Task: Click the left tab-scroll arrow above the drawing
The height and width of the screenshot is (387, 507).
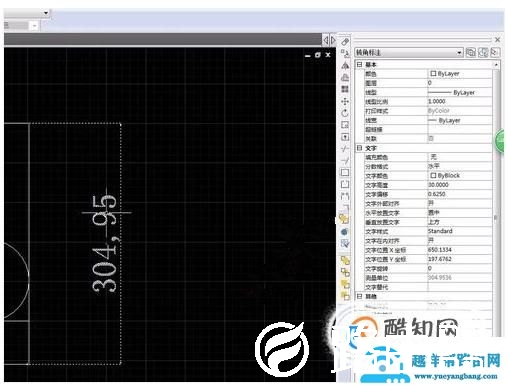Action: [x=326, y=40]
